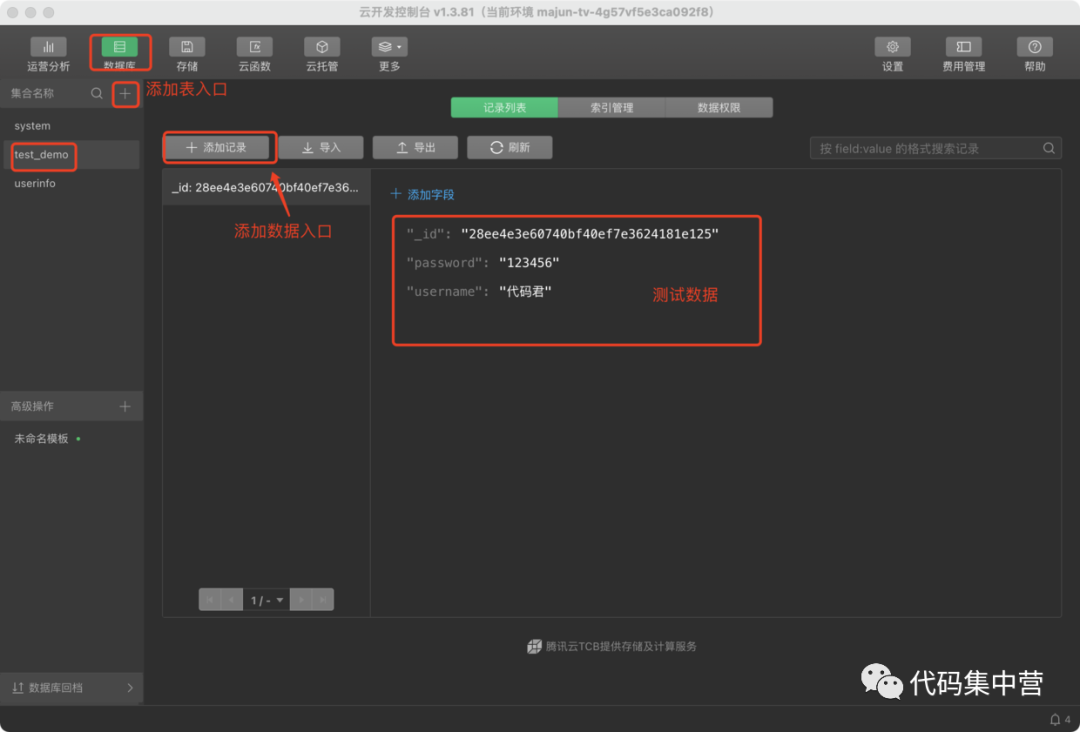1080x732 pixels.
Task: Select record _id 28ee4e3e60740bf40ef7e36...
Action: [267, 187]
